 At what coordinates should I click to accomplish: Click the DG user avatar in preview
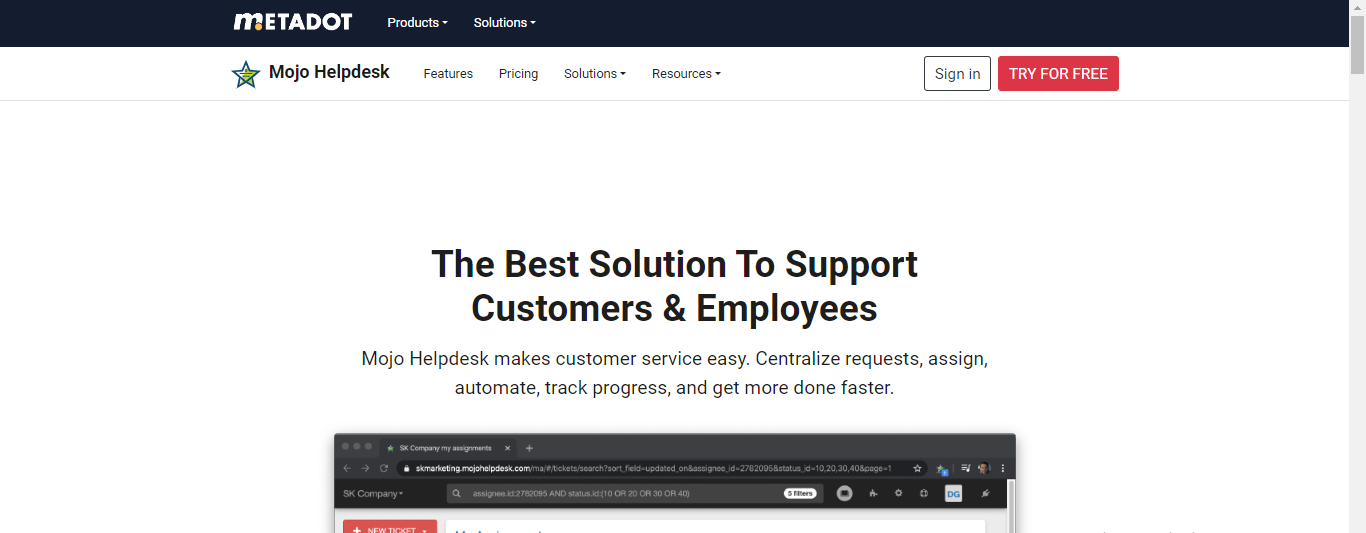(953, 493)
